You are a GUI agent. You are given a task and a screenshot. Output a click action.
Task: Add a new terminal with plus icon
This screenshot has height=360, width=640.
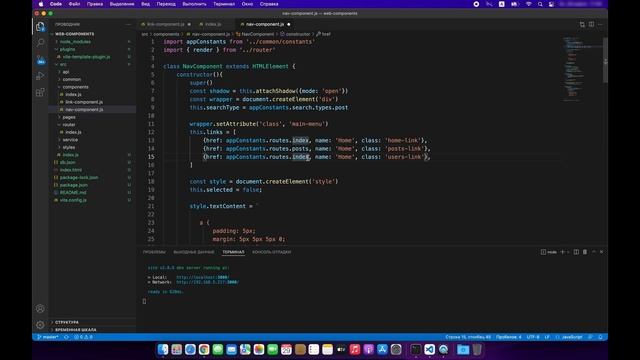coord(562,252)
